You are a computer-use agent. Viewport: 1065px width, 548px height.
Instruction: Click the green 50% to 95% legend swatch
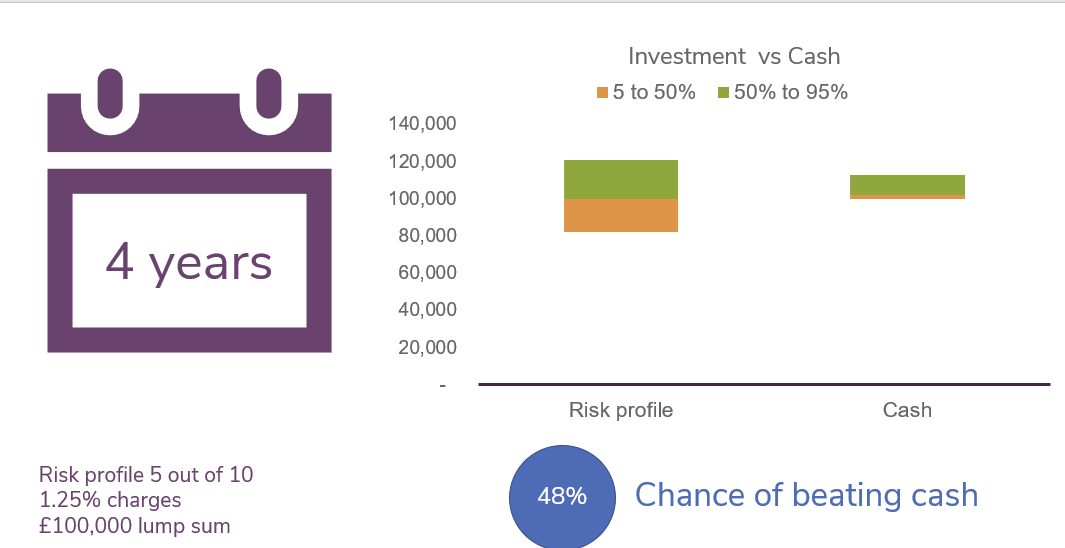tap(723, 92)
